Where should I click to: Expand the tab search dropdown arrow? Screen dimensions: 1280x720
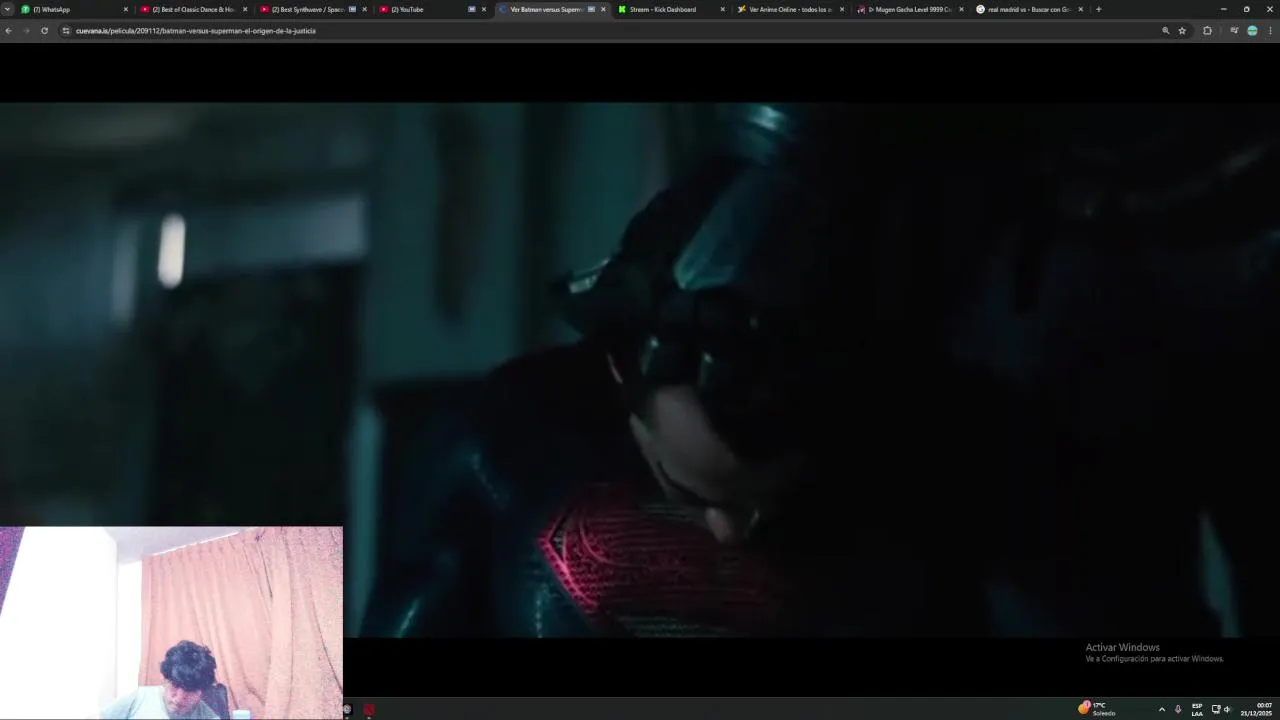[7, 9]
